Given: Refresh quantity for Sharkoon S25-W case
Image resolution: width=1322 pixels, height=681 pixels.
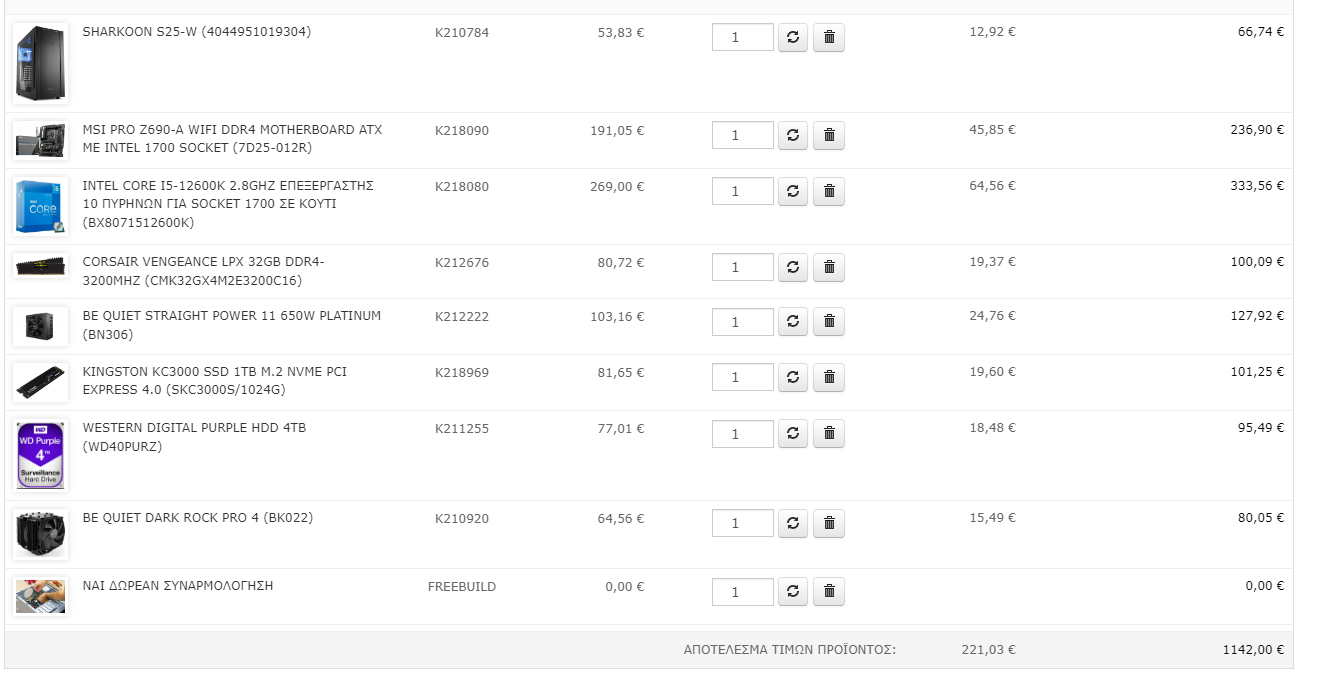Looking at the screenshot, I should (x=793, y=38).
